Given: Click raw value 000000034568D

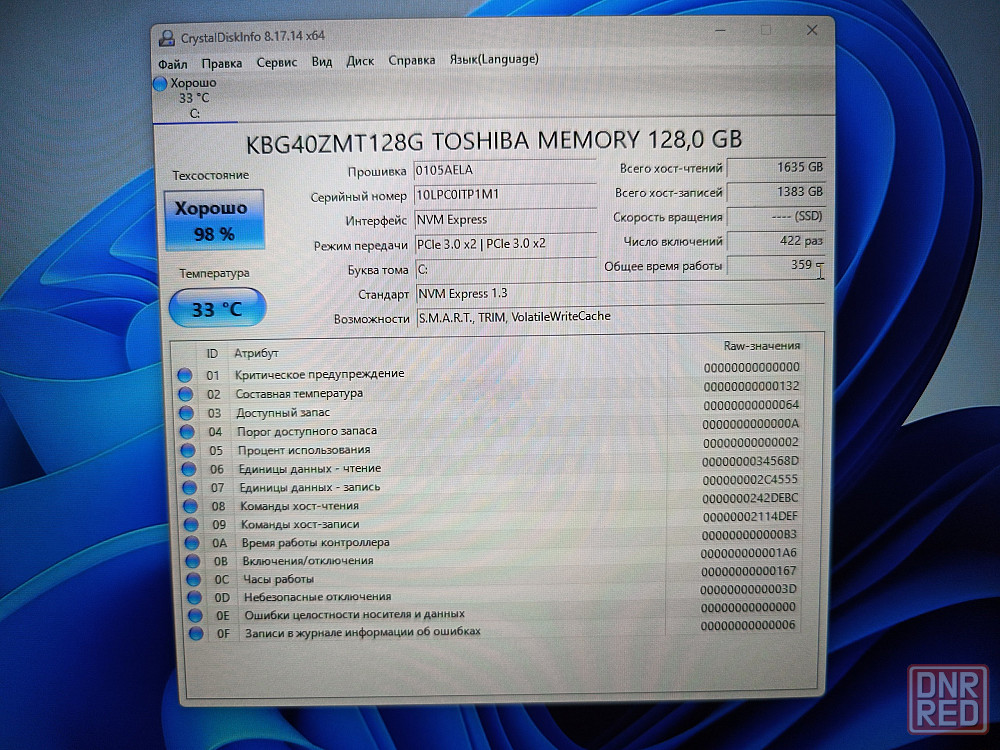Looking at the screenshot, I should pyautogui.click(x=750, y=460).
